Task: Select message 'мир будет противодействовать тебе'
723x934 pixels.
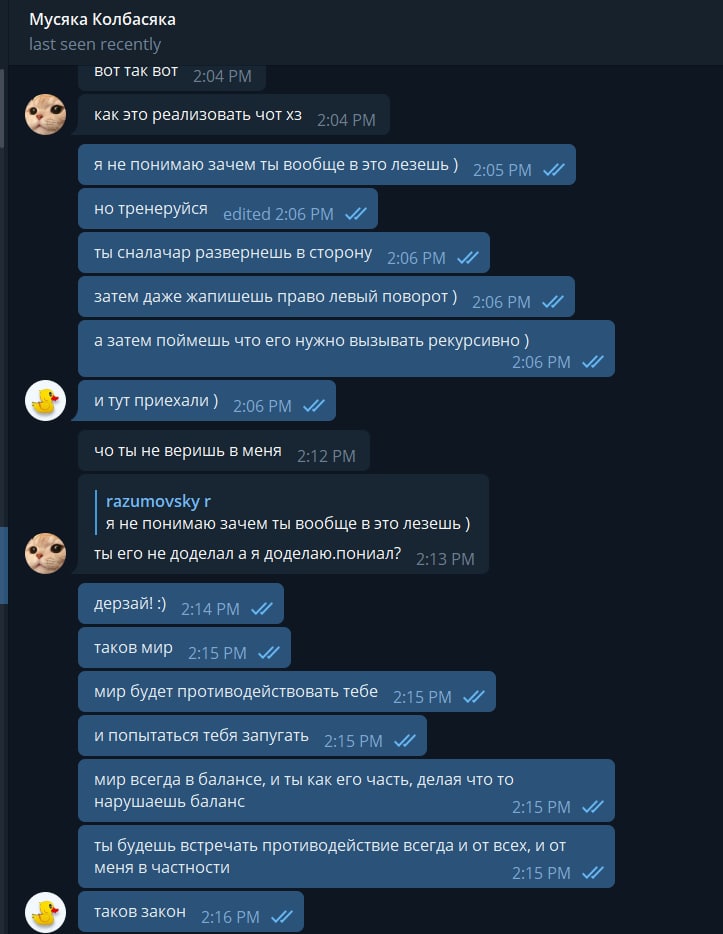Action: (286, 692)
